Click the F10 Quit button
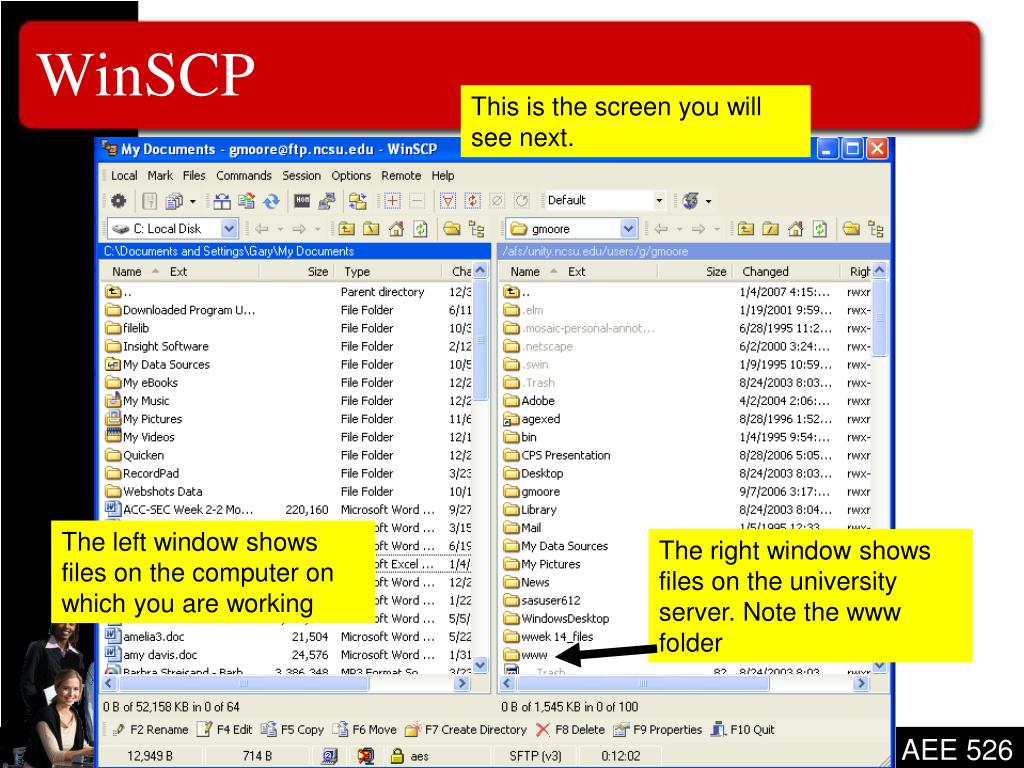This screenshot has height=768, width=1024. (x=743, y=729)
